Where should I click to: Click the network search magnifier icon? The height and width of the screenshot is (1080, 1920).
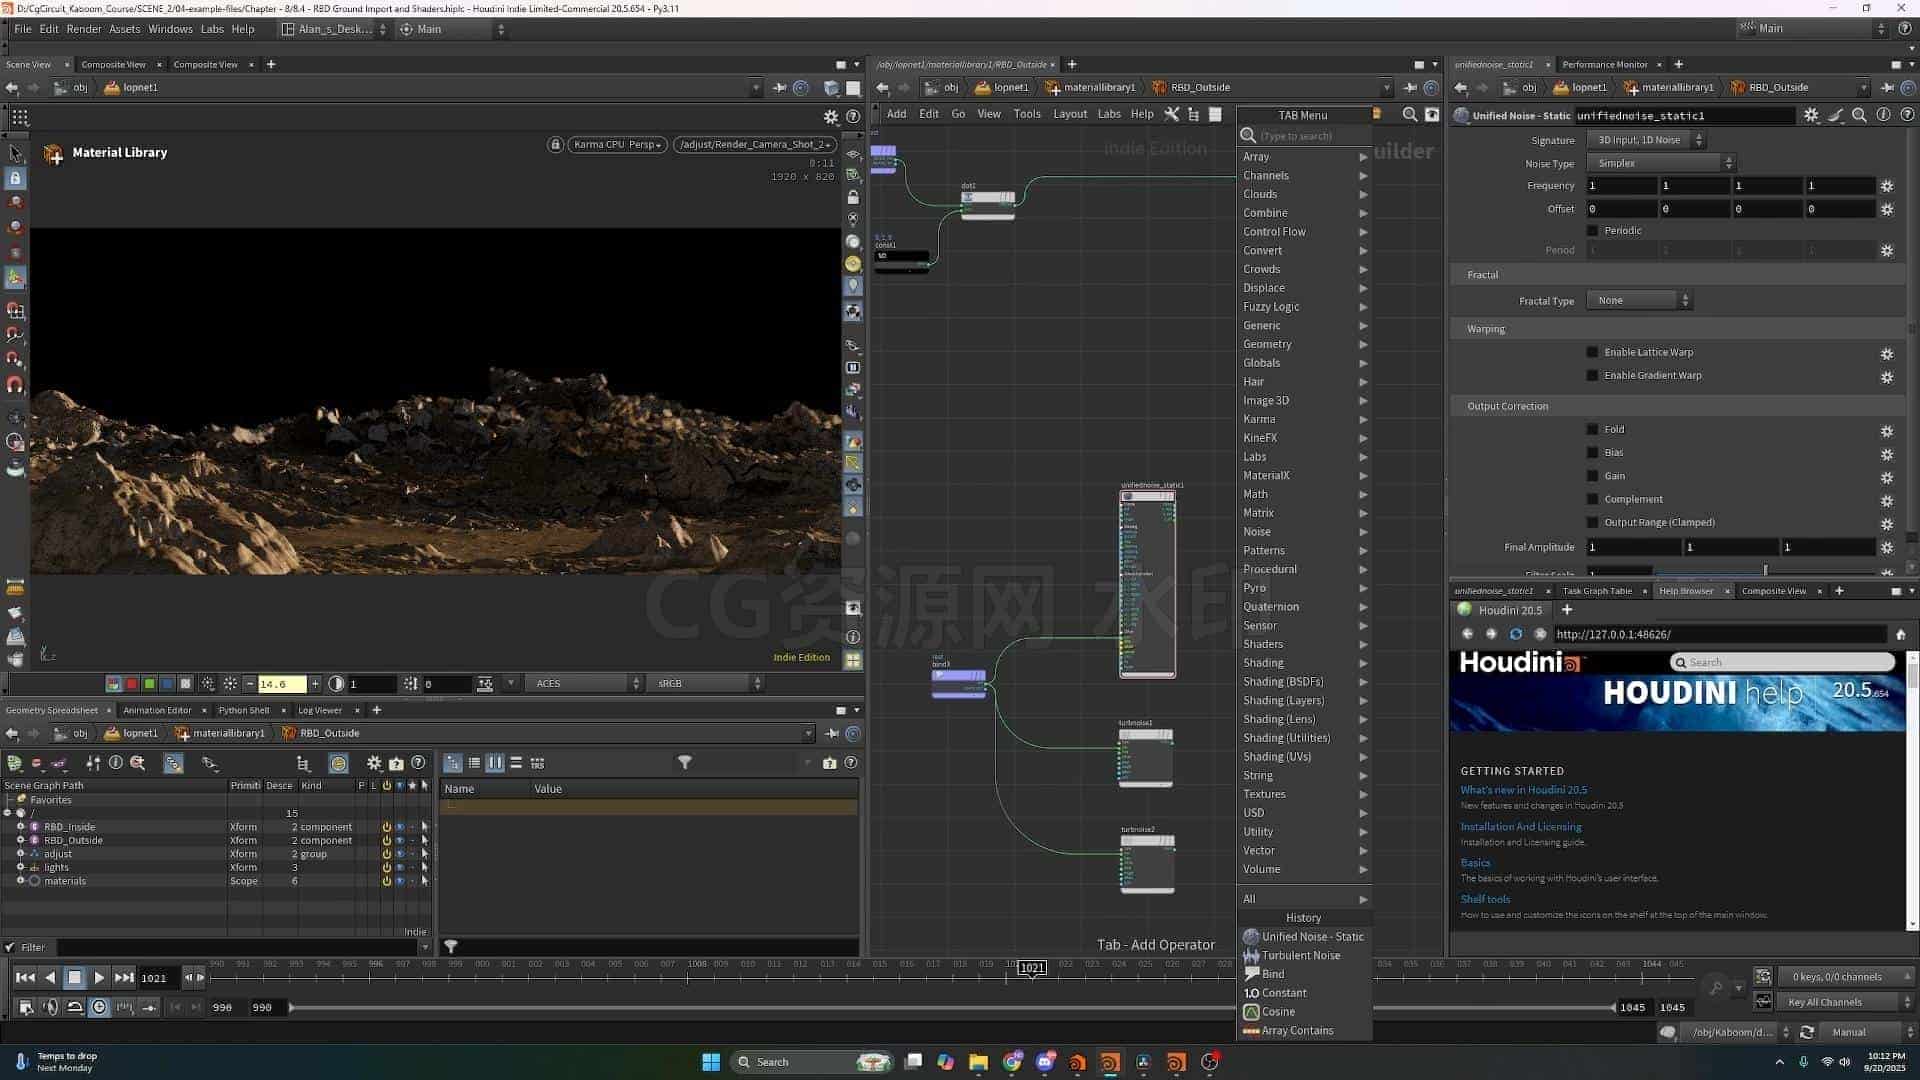[1409, 114]
